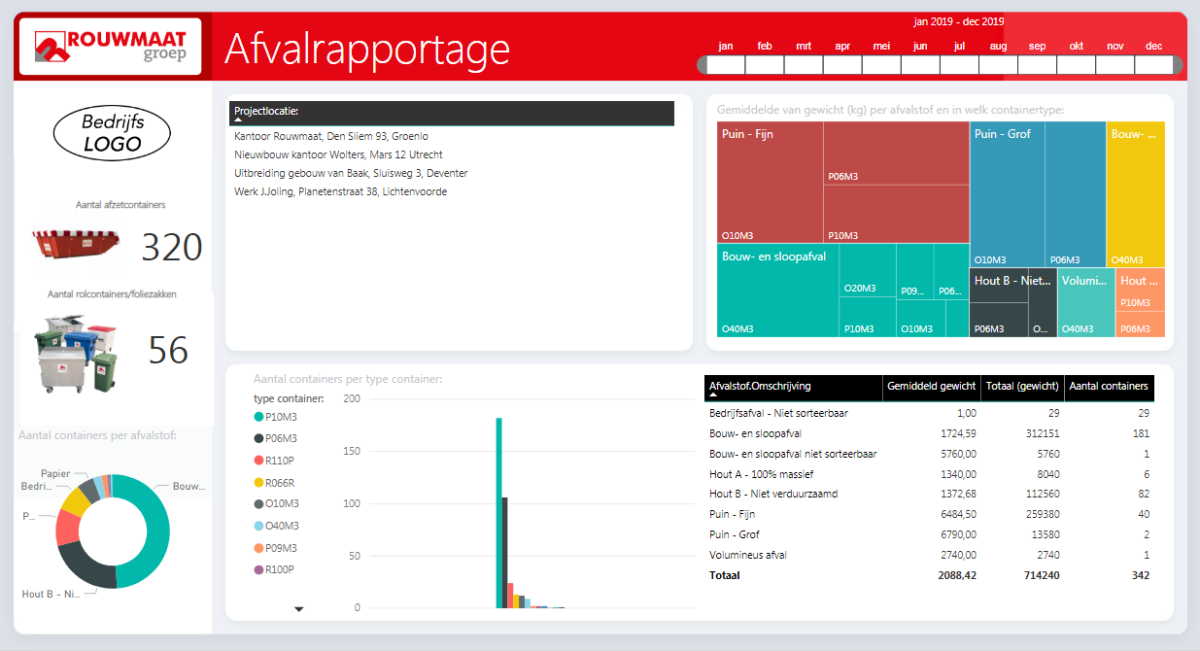The height and width of the screenshot is (651, 1200).
Task: Select Uitbreiding gebouw van Baak location
Action: point(351,173)
